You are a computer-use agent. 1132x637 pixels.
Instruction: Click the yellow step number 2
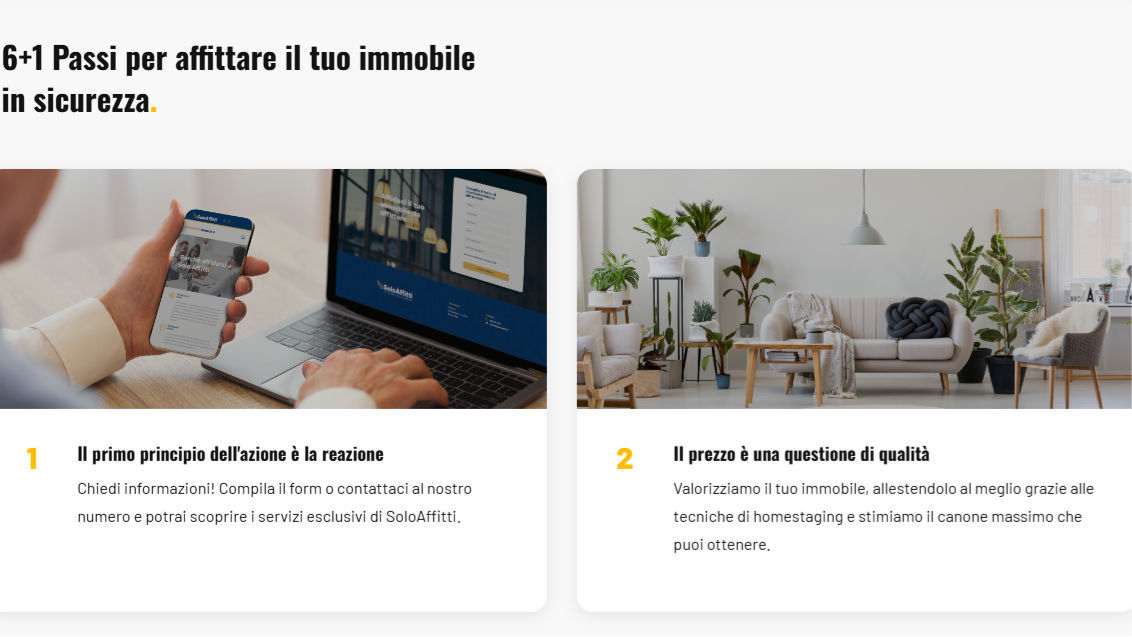tap(624, 459)
